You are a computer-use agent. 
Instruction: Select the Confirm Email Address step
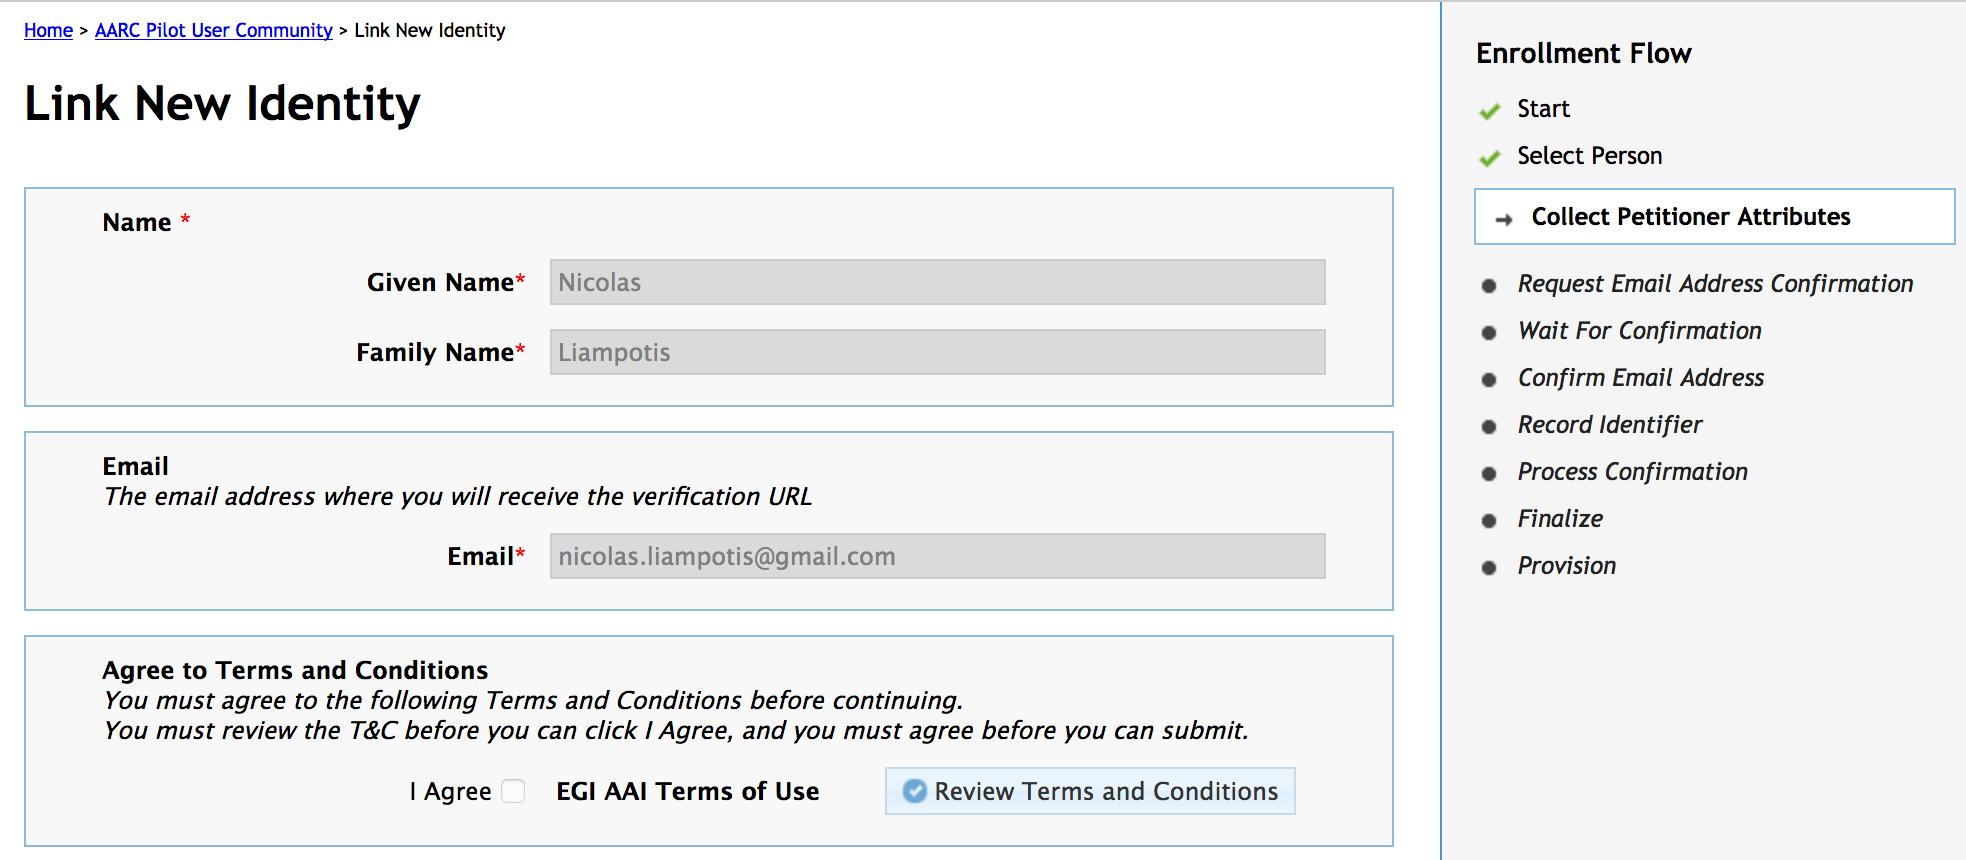pos(1640,378)
